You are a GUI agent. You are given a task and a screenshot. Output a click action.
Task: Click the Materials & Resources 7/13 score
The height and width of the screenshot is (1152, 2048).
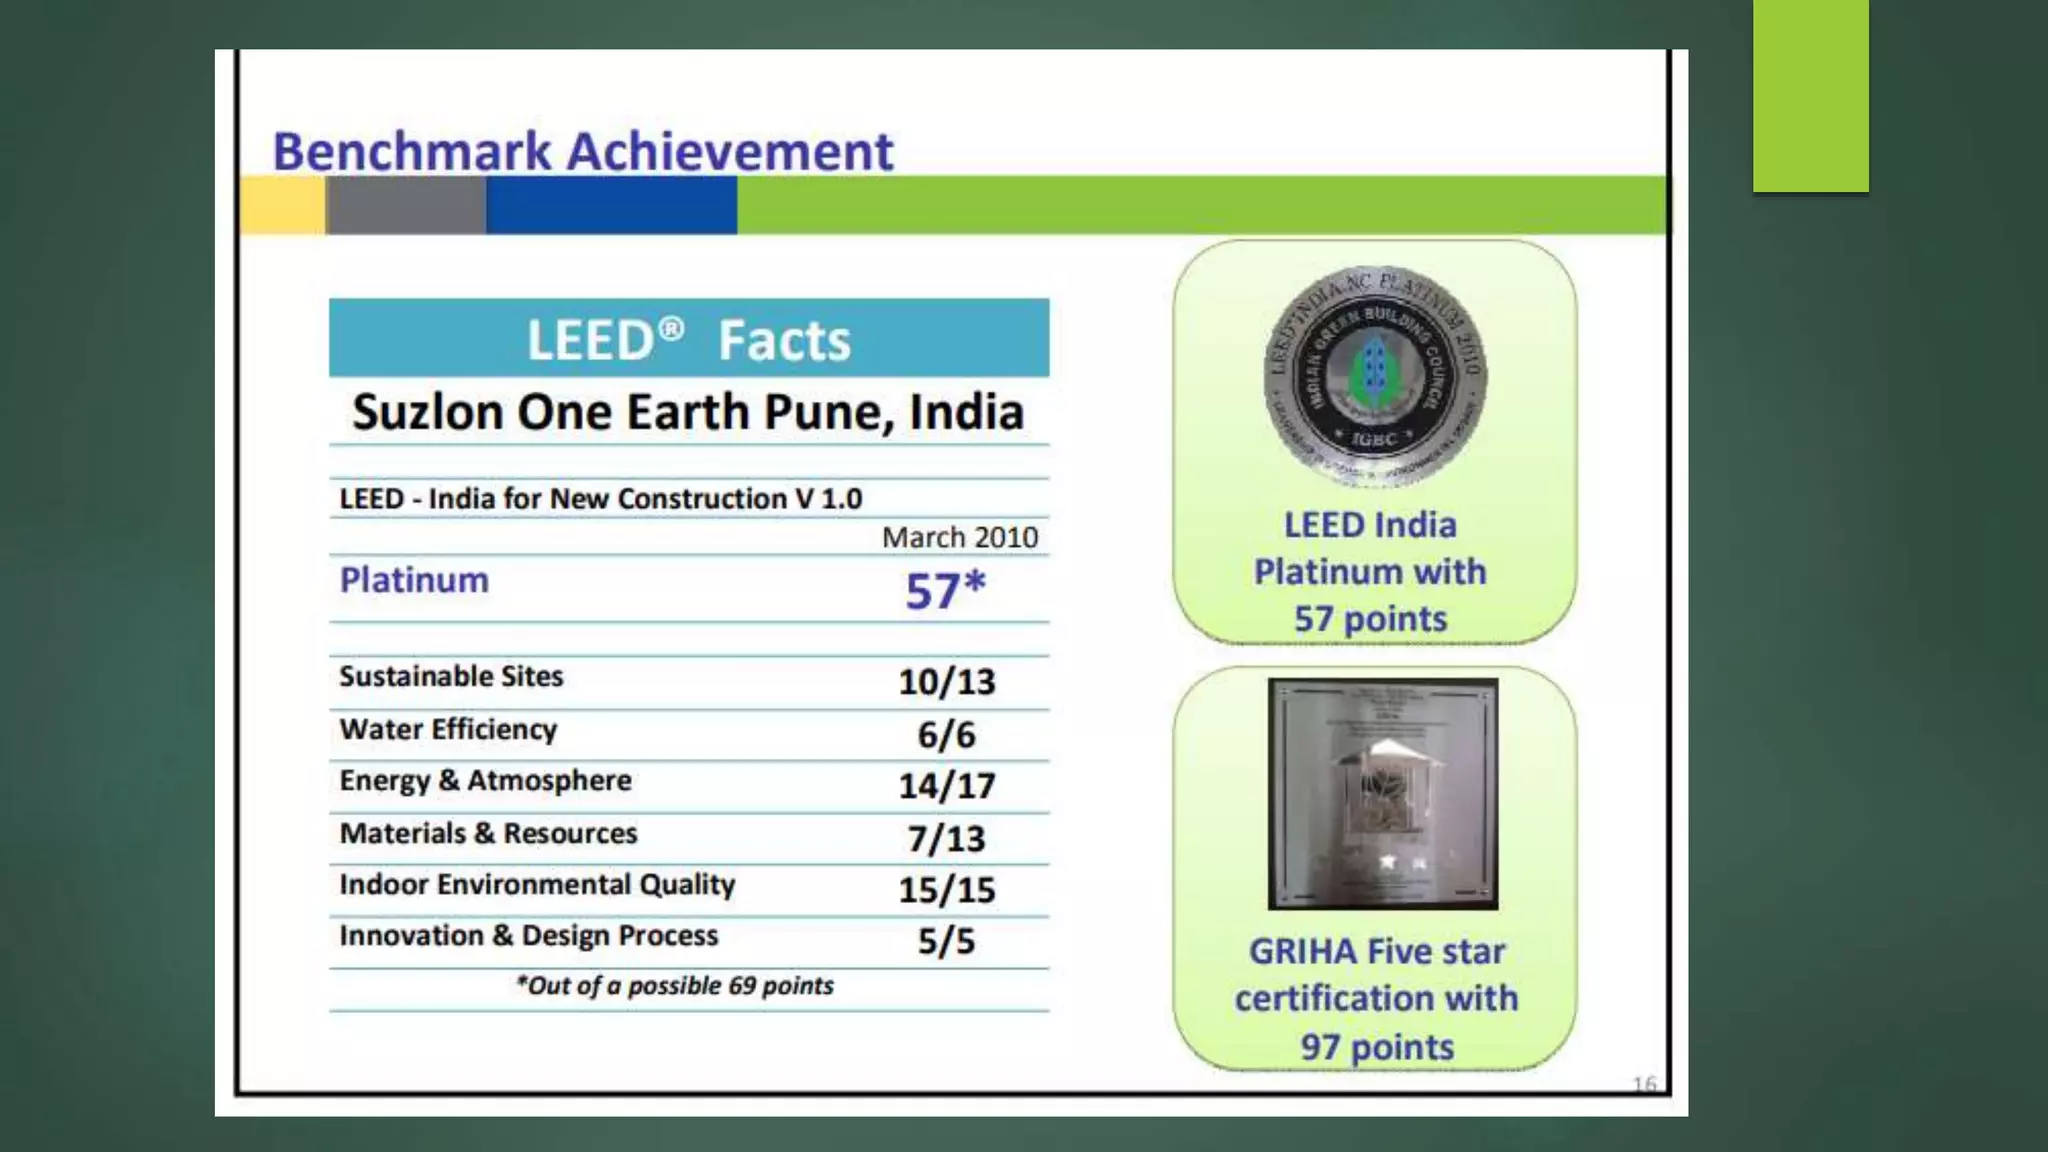pos(946,838)
